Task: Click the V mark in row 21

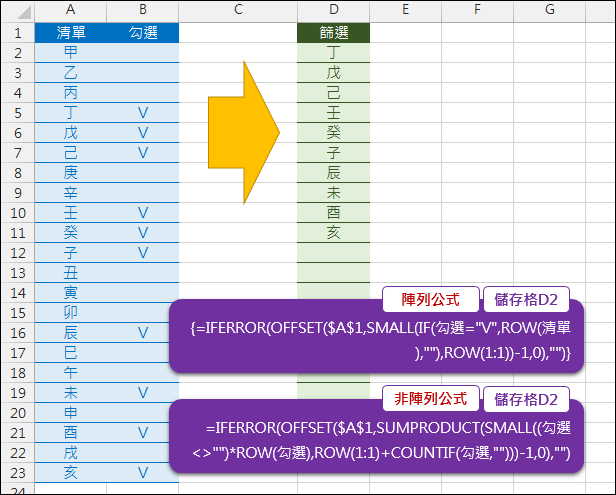Action: pos(143,433)
